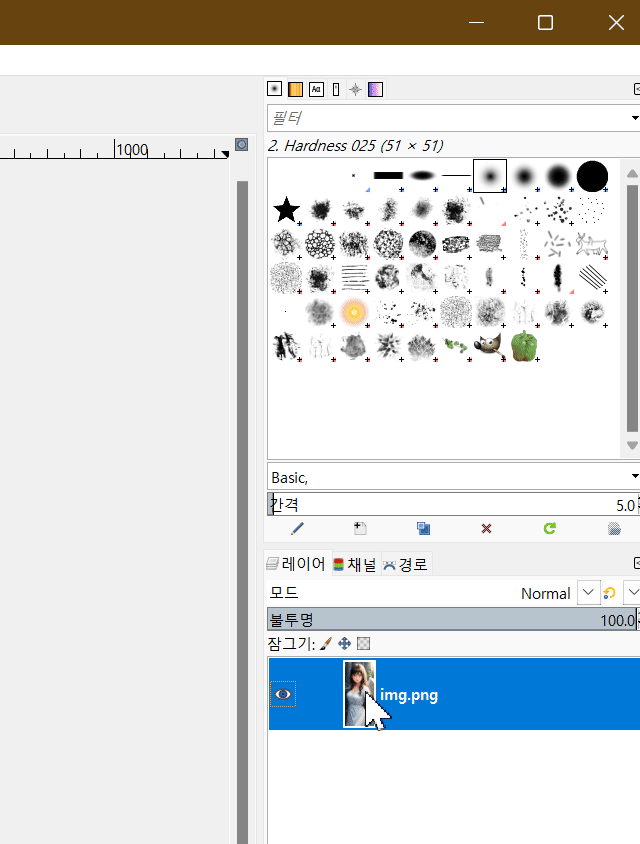Click the edit brush pencil icon

pyautogui.click(x=297, y=529)
